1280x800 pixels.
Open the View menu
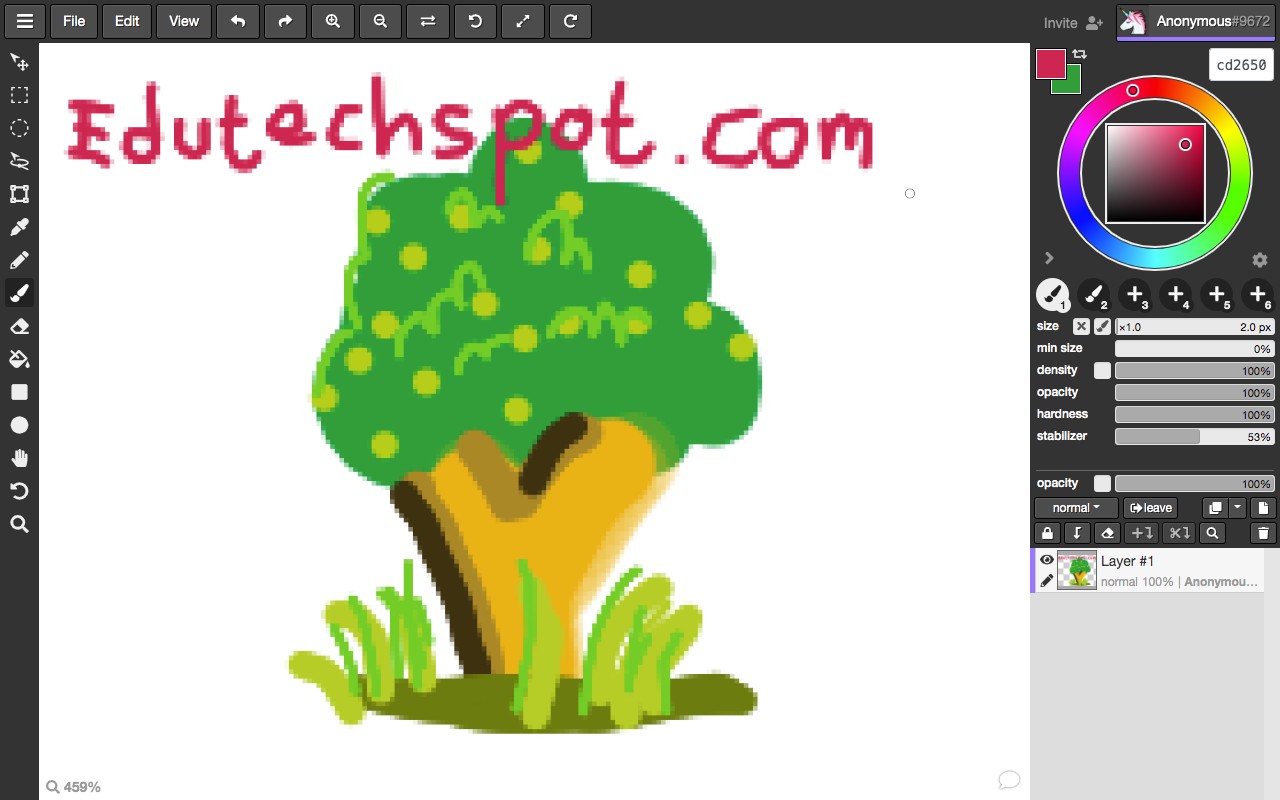click(x=183, y=21)
